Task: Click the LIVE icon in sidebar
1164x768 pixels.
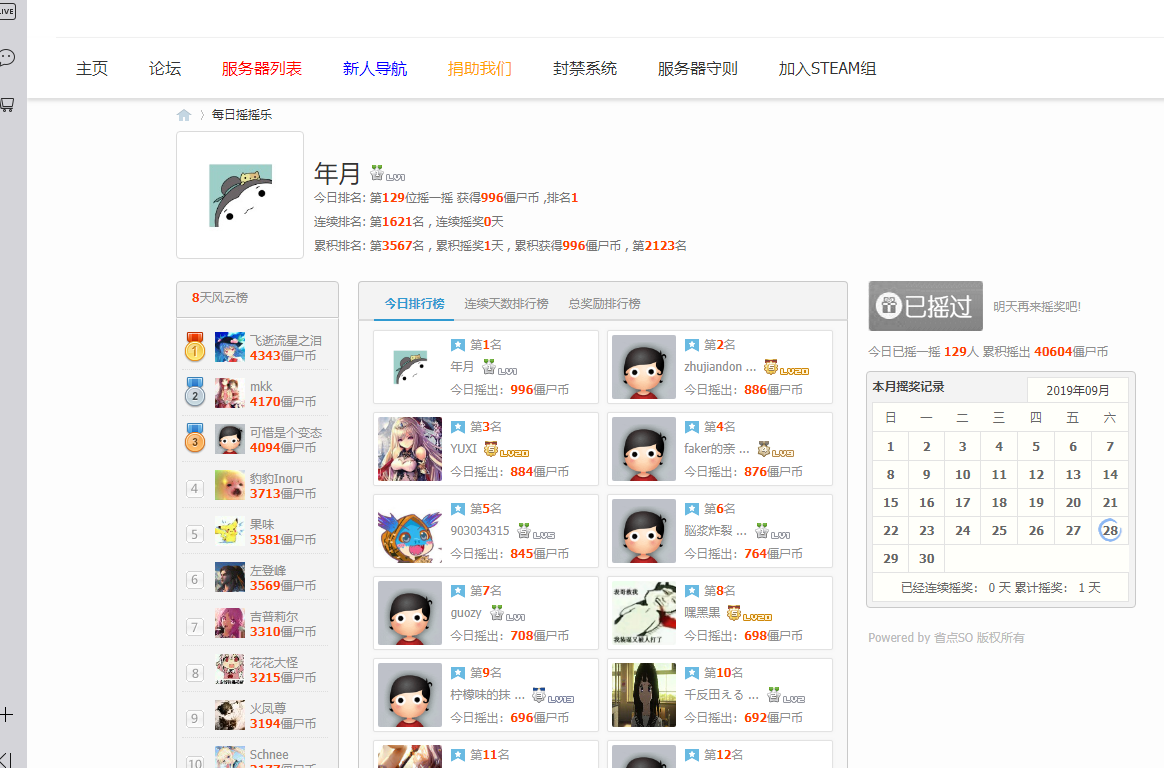Action: (6, 12)
